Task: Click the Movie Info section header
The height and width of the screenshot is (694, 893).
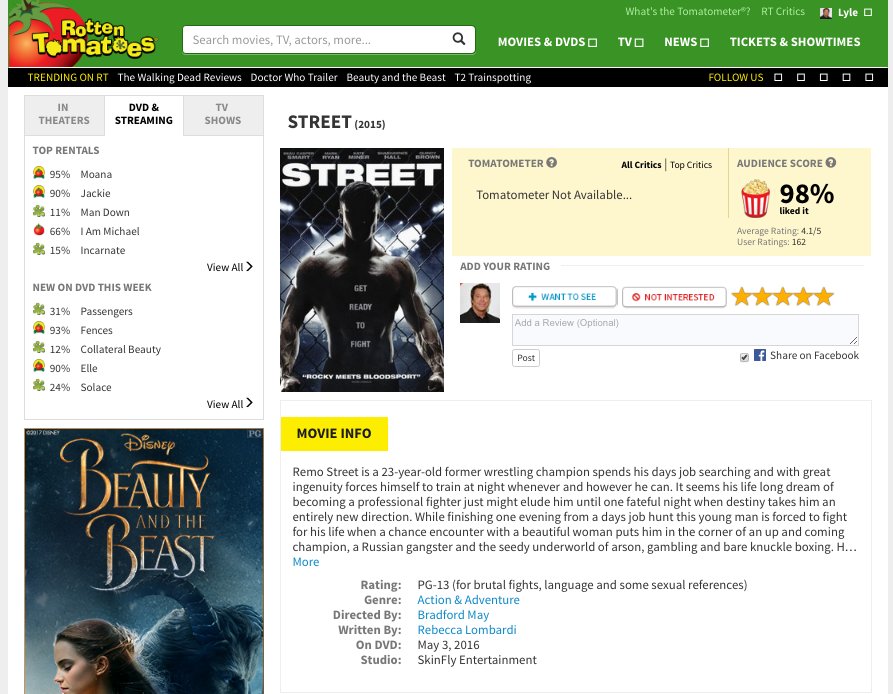Action: tap(334, 433)
